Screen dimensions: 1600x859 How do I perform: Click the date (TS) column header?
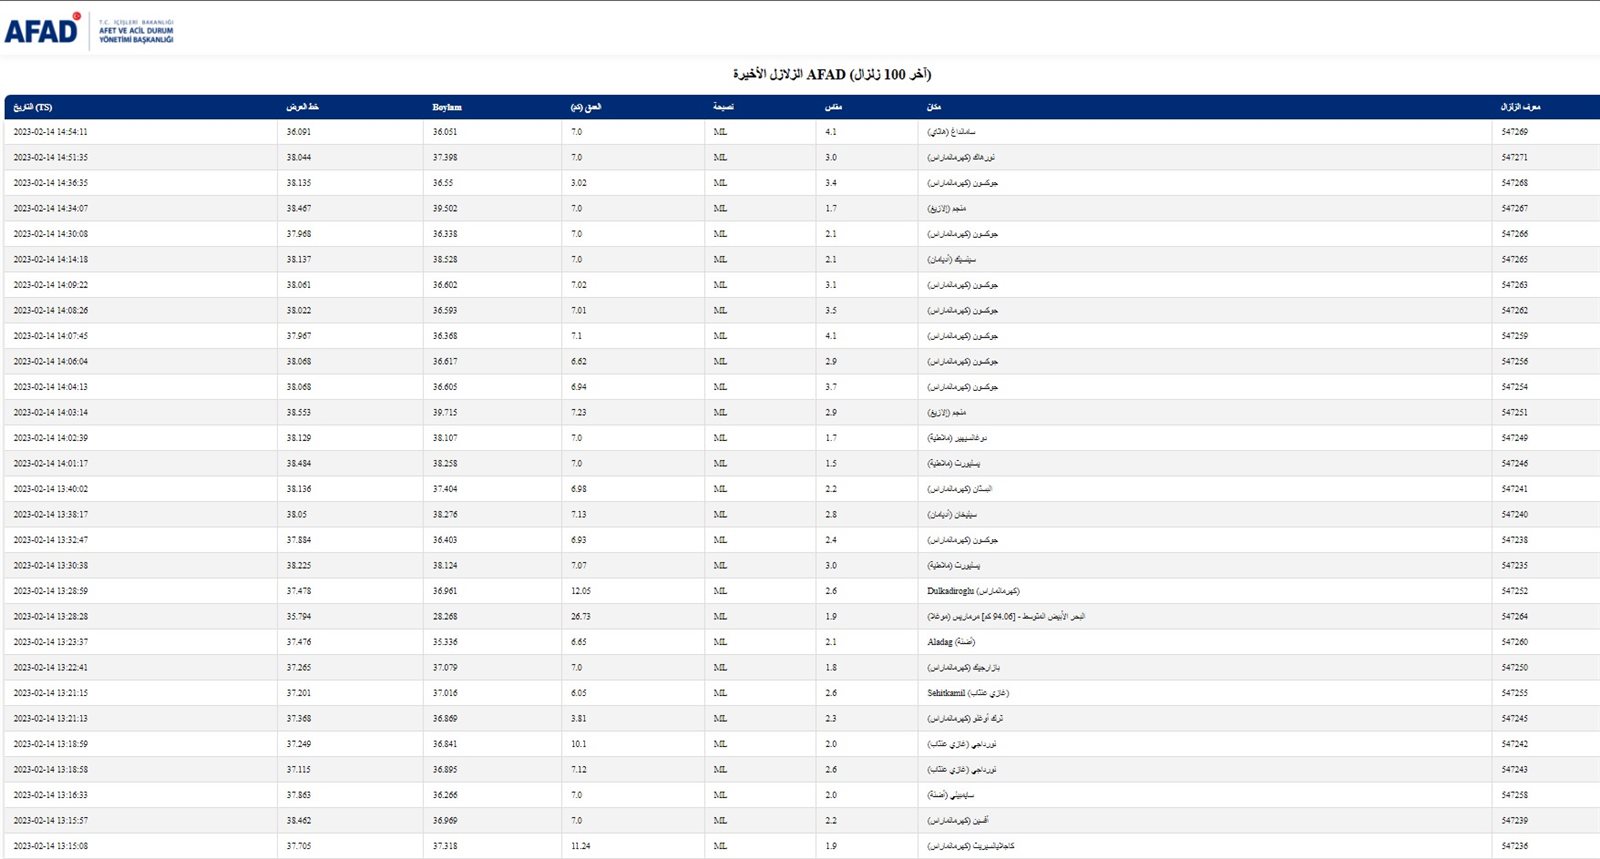[33, 107]
